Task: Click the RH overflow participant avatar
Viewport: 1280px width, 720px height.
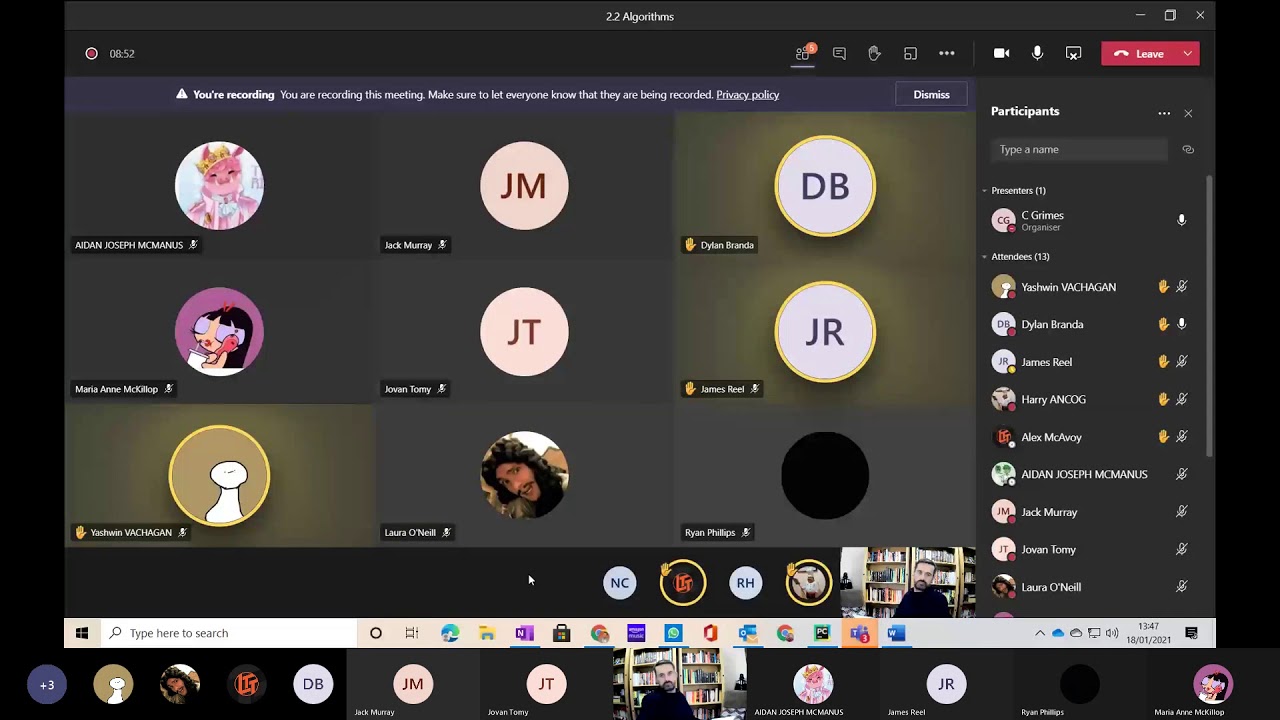Action: click(x=746, y=583)
